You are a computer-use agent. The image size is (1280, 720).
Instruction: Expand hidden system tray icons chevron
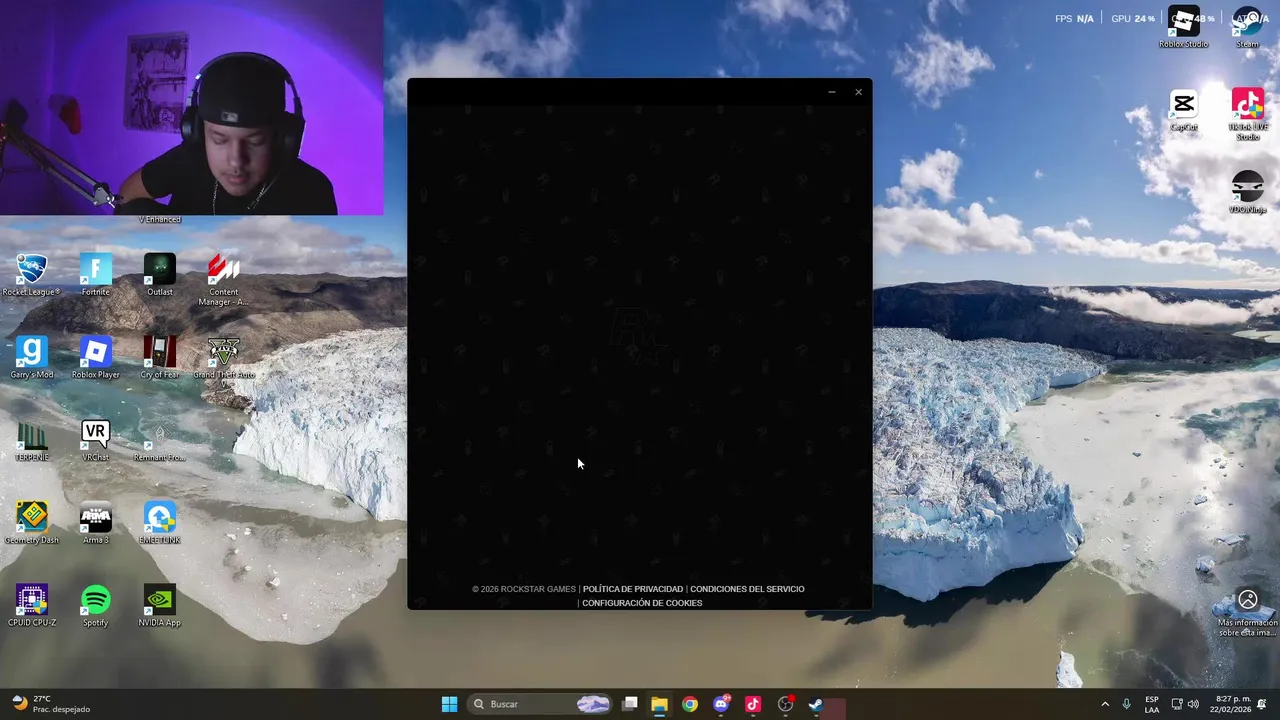click(x=1105, y=704)
